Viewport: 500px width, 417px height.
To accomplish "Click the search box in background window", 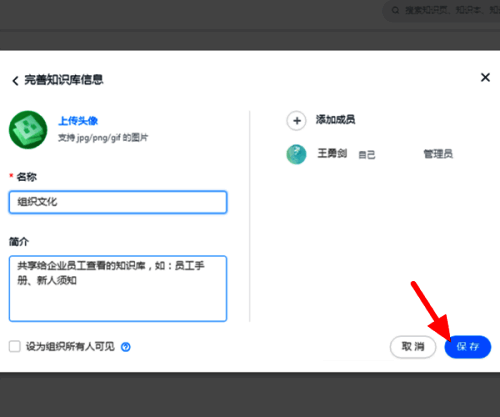I will pyautogui.click(x=441, y=11).
